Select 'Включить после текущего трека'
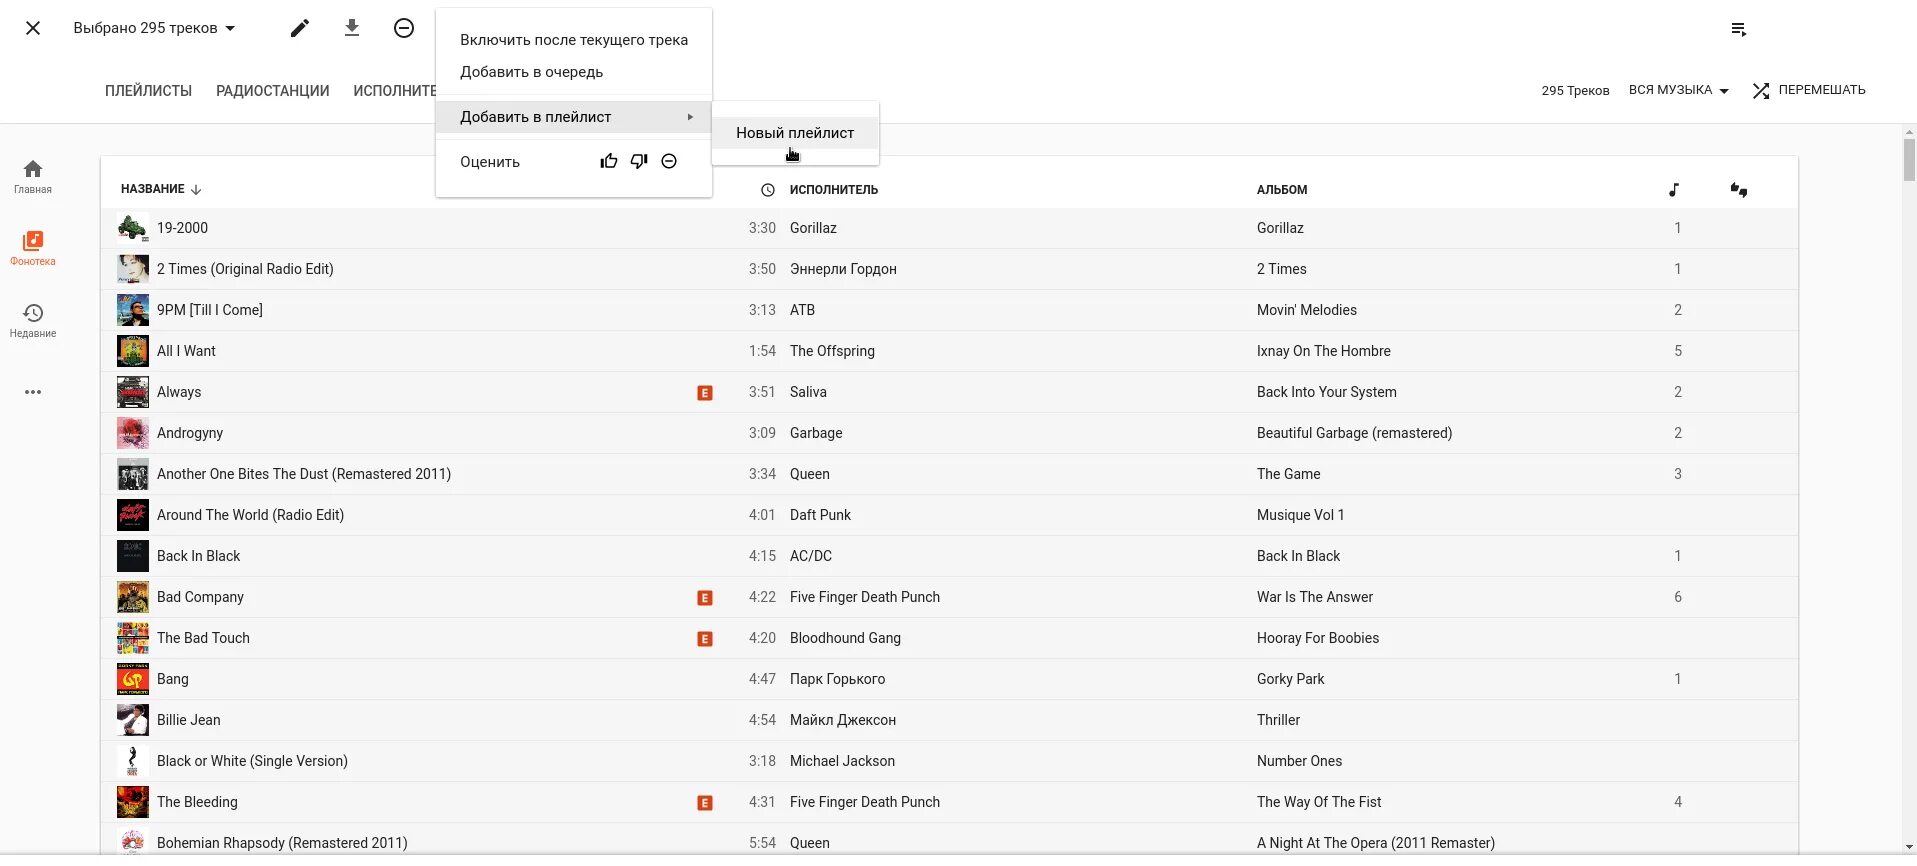1917x866 pixels. 574,40
